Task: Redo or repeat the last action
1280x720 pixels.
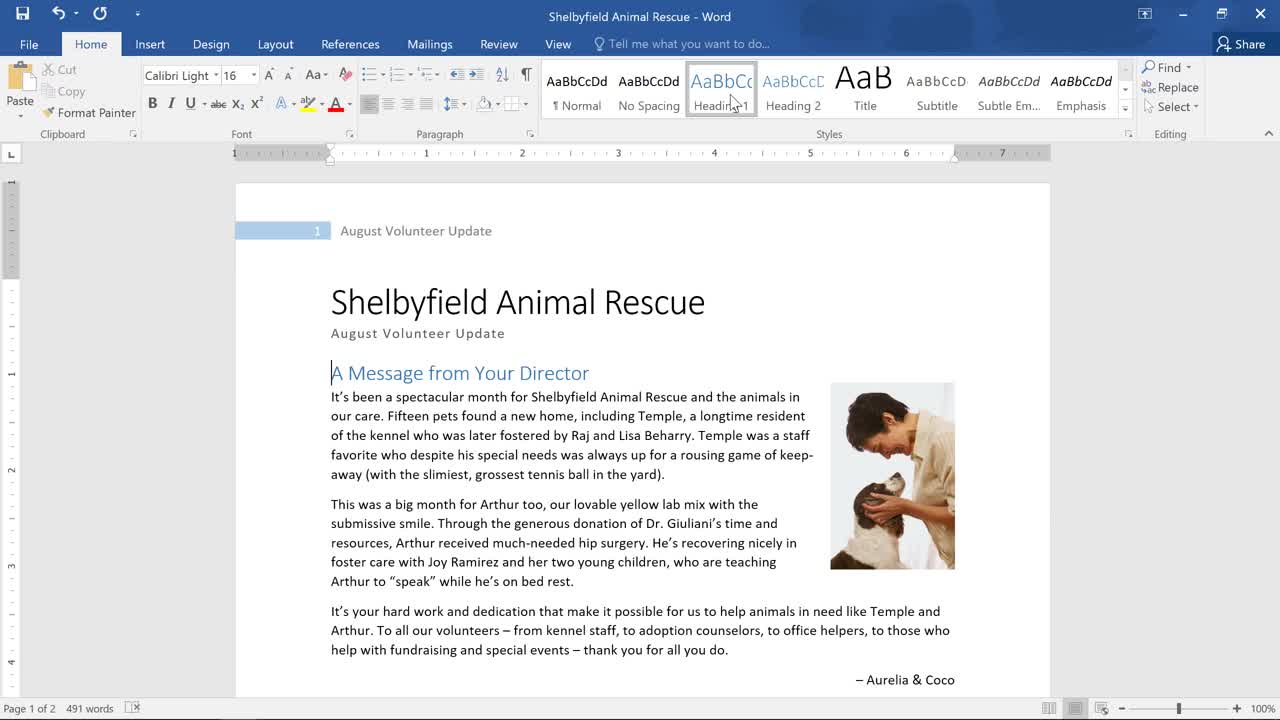Action: pyautogui.click(x=100, y=14)
